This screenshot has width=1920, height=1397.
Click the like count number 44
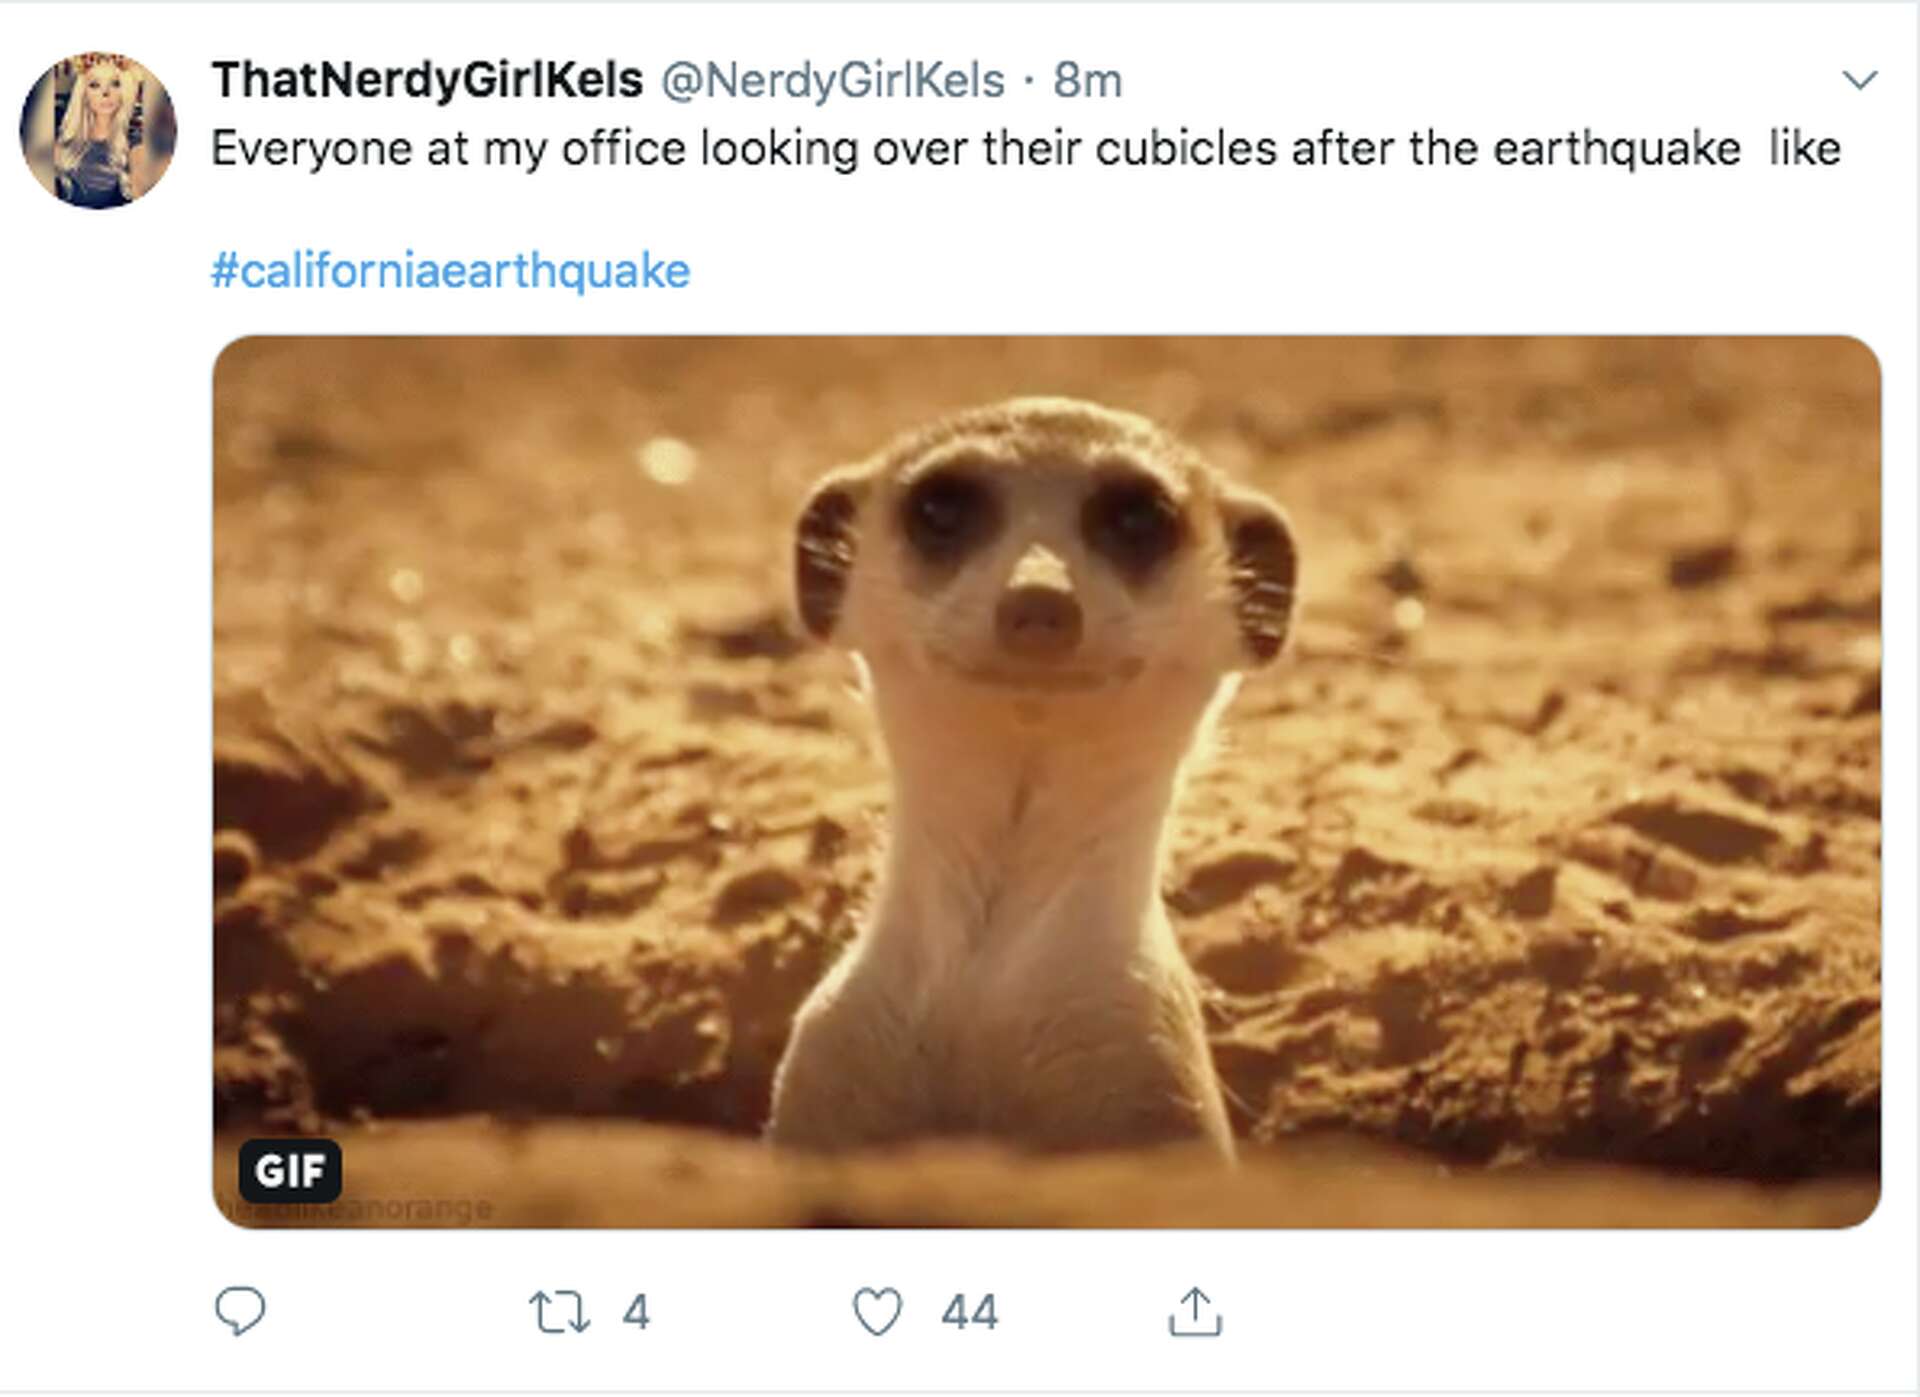tap(969, 1312)
